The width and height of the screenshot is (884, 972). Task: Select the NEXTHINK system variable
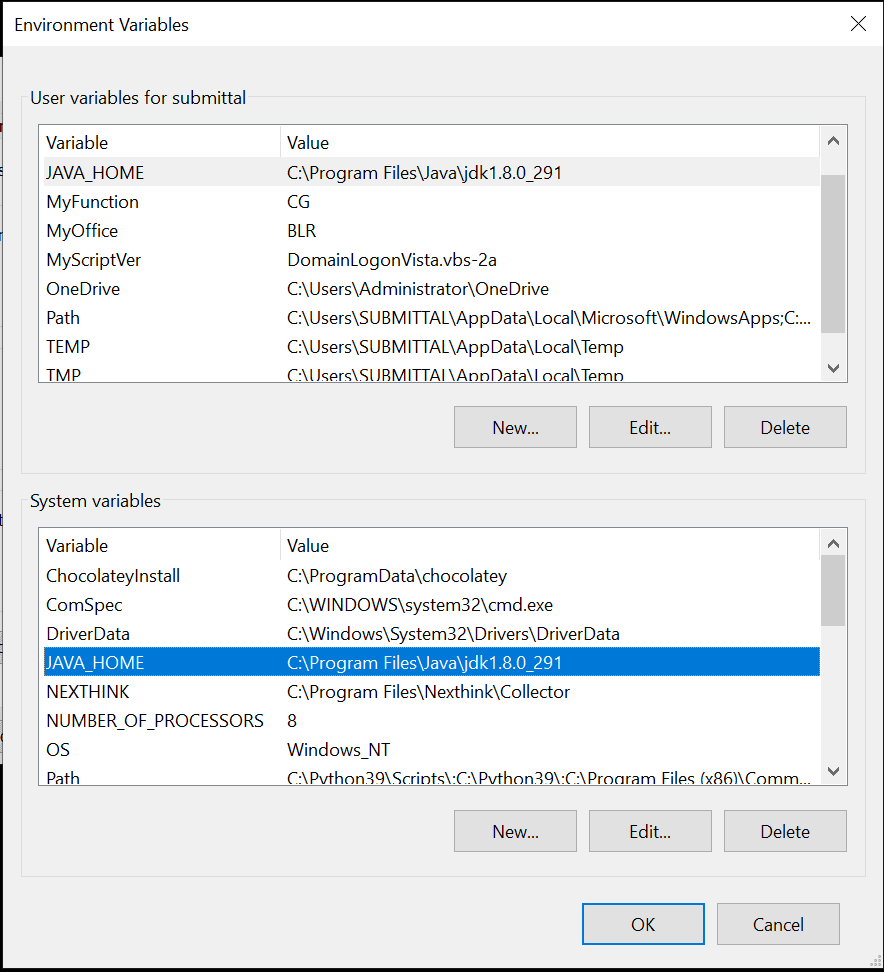point(90,691)
